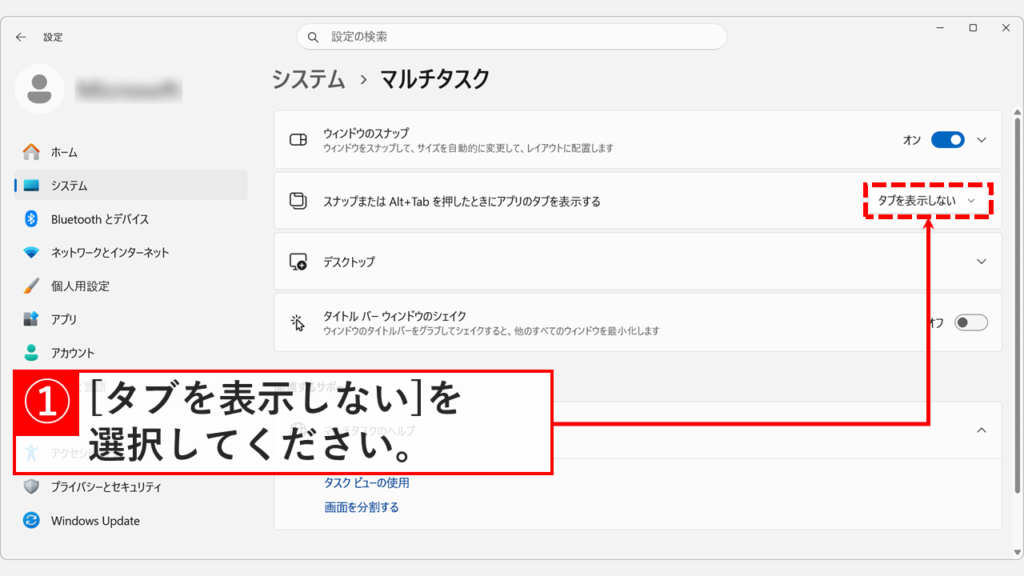
Task: Maximize the Settings window
Action: (x=972, y=28)
